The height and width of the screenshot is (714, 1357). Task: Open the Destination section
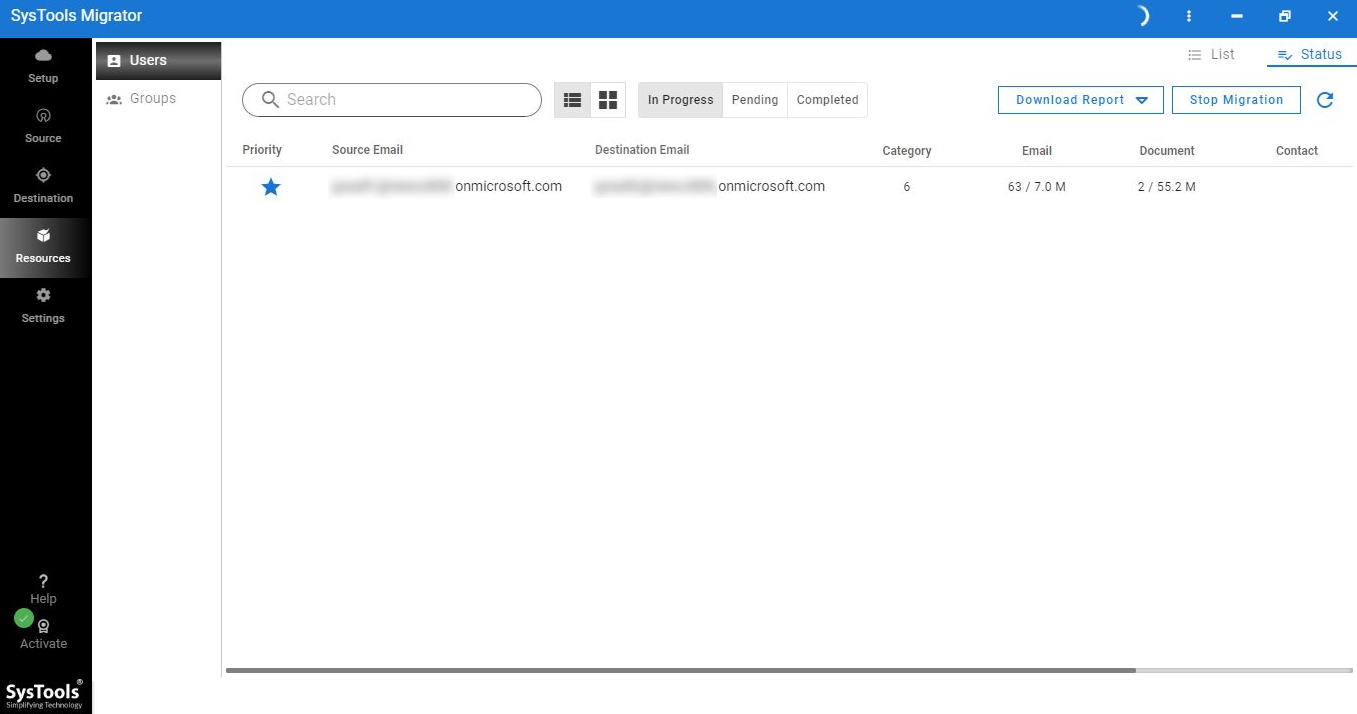[43, 185]
